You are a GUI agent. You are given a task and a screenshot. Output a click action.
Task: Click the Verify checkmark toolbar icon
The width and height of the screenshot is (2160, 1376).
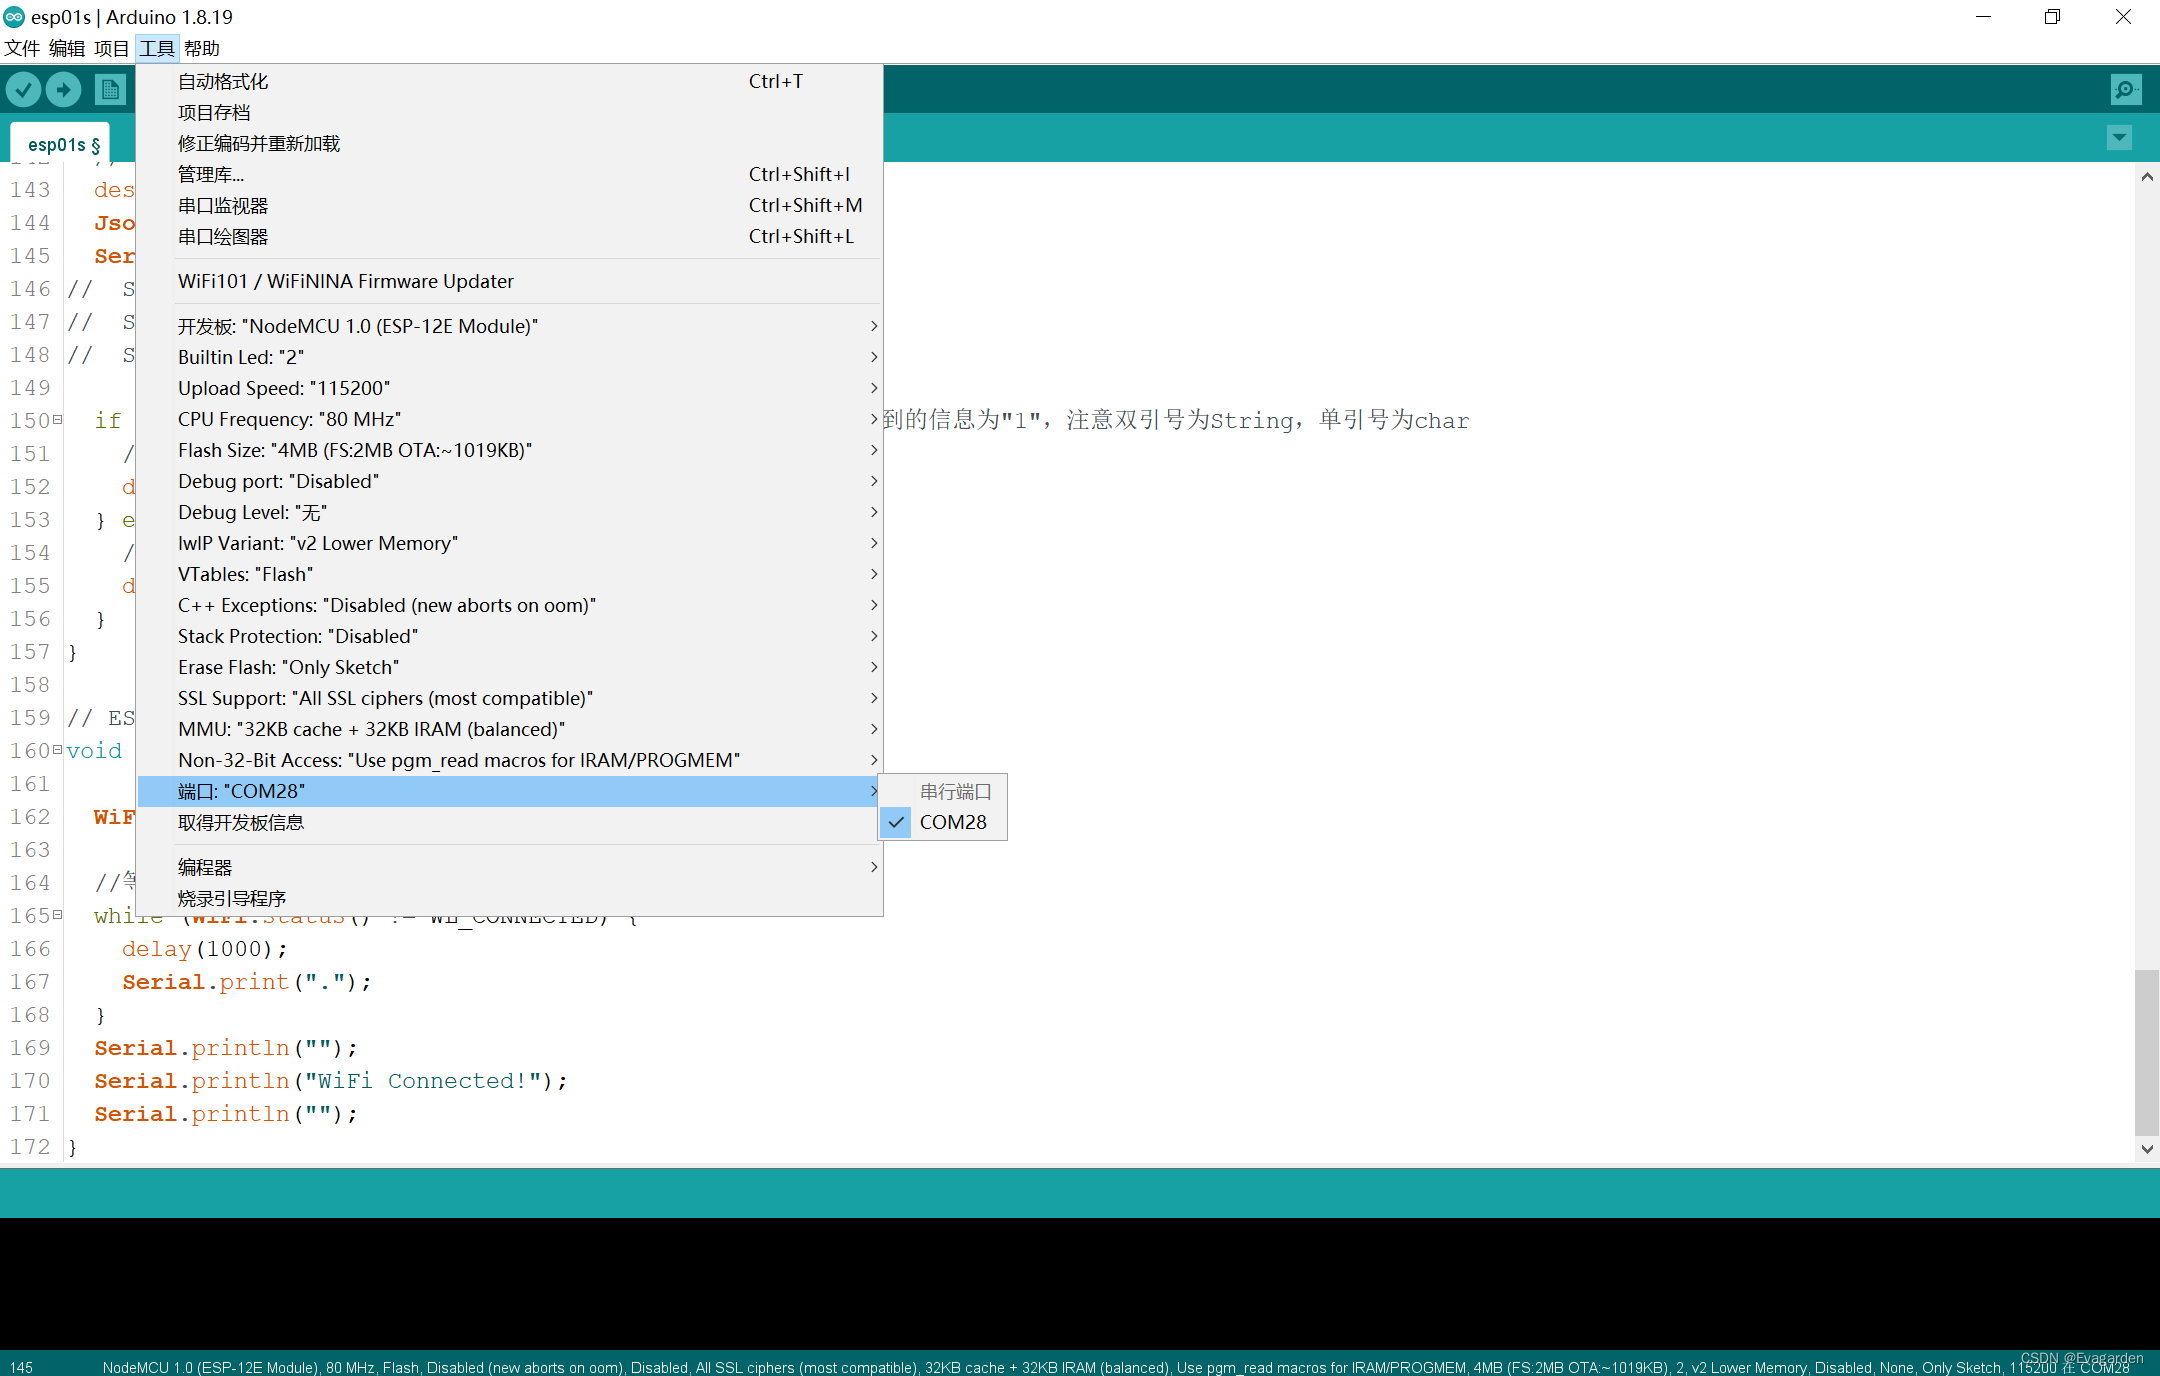[24, 90]
